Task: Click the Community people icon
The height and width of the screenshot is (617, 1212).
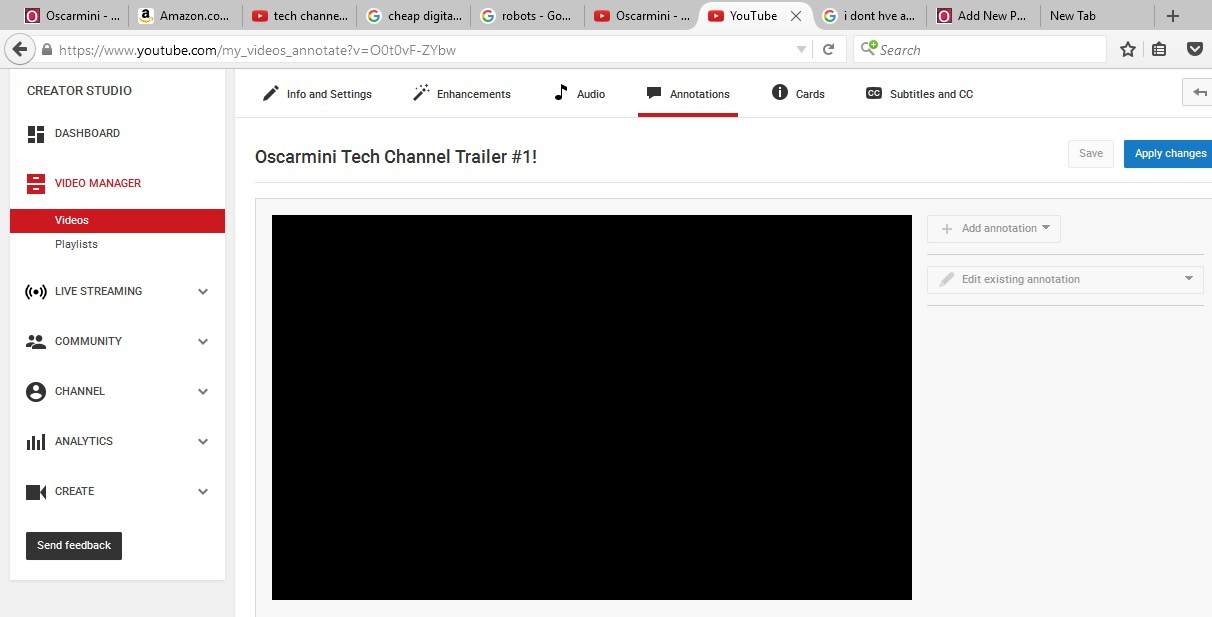Action: (36, 342)
